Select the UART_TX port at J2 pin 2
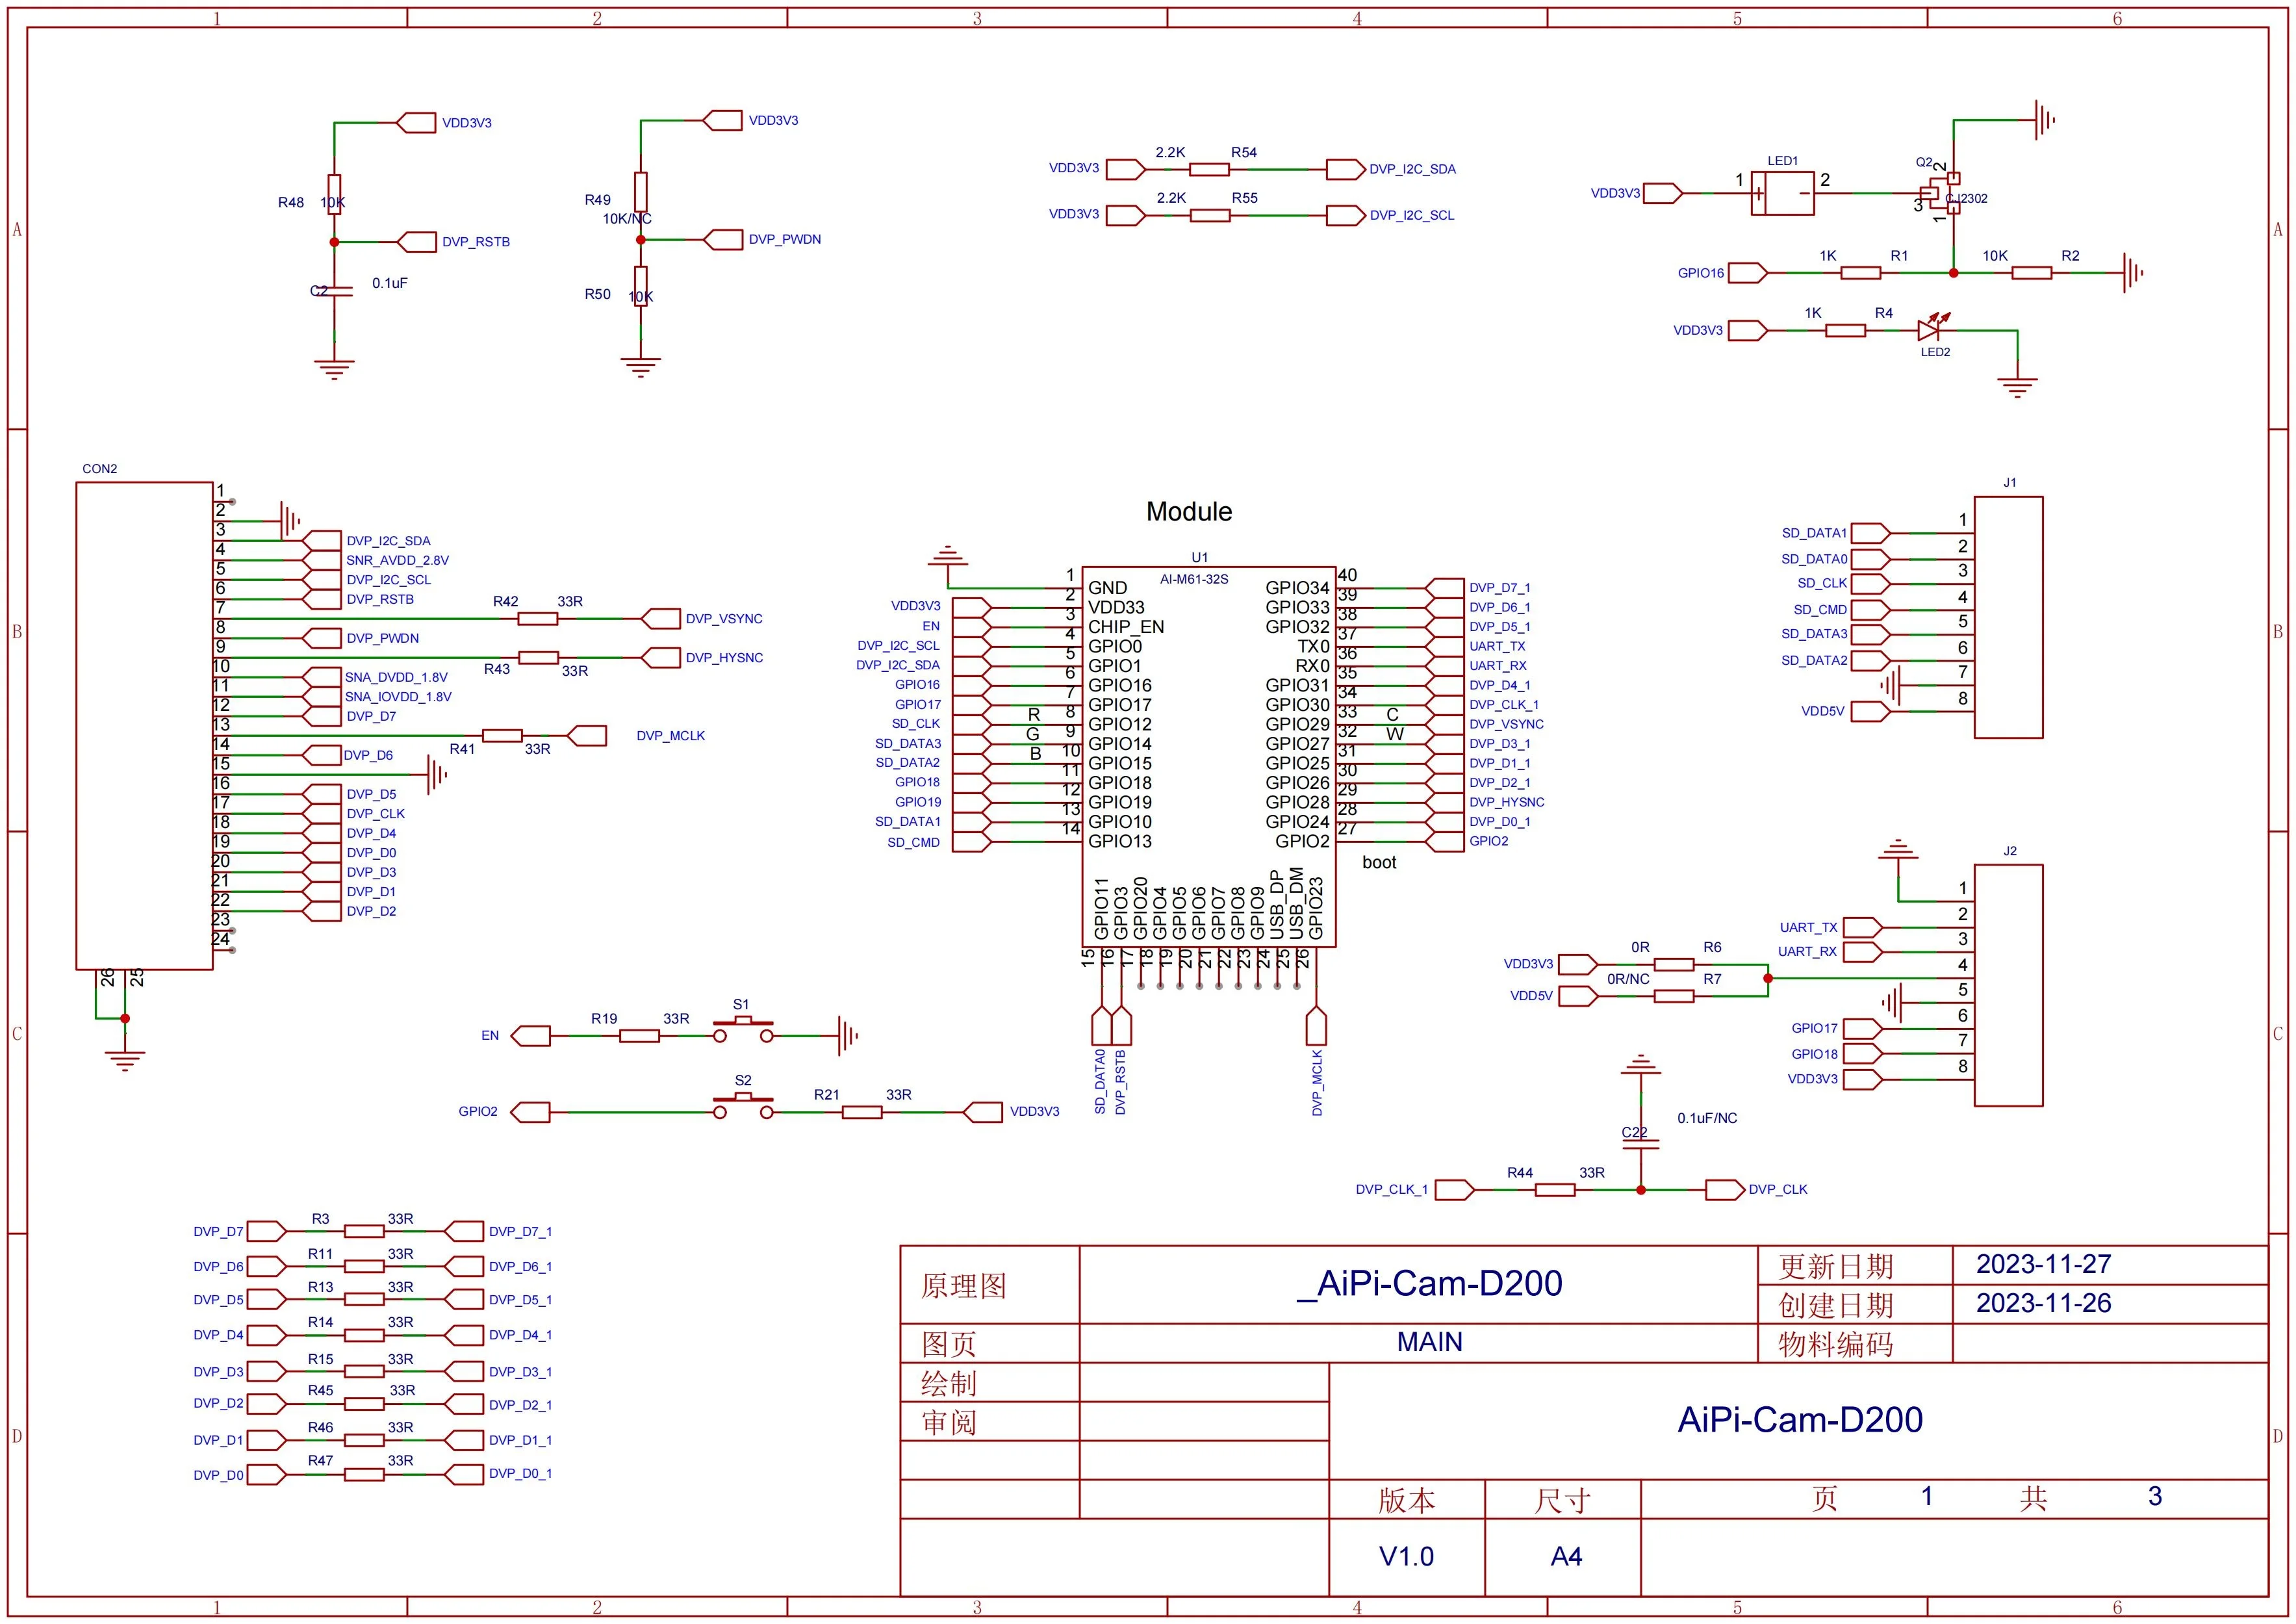Viewport: 2296px width, 1624px height. pos(1862,927)
